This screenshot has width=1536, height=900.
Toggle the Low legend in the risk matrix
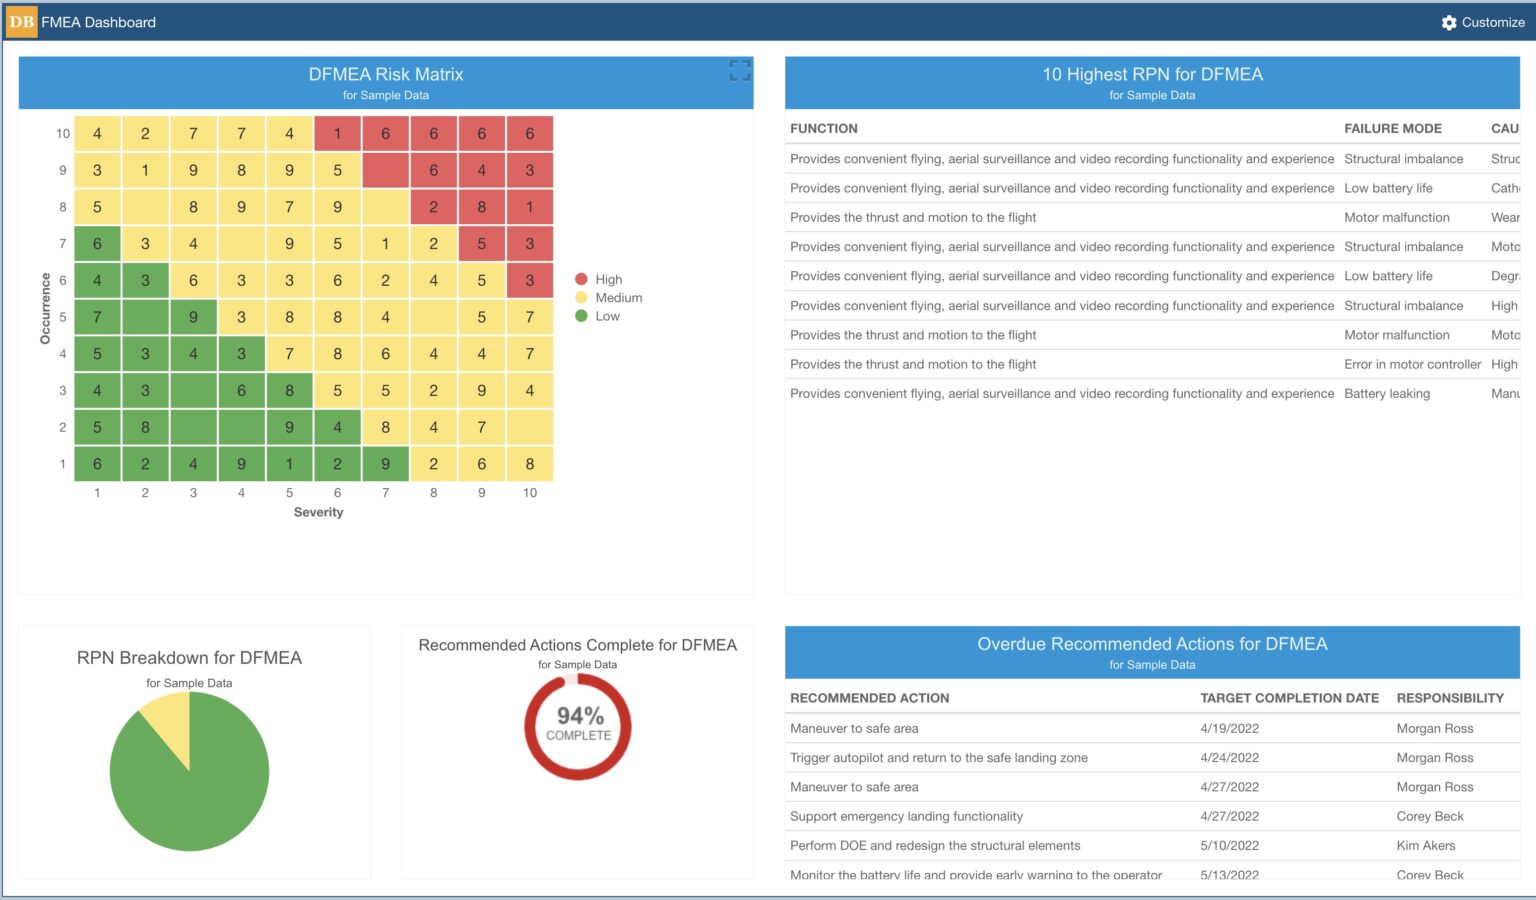pos(597,315)
